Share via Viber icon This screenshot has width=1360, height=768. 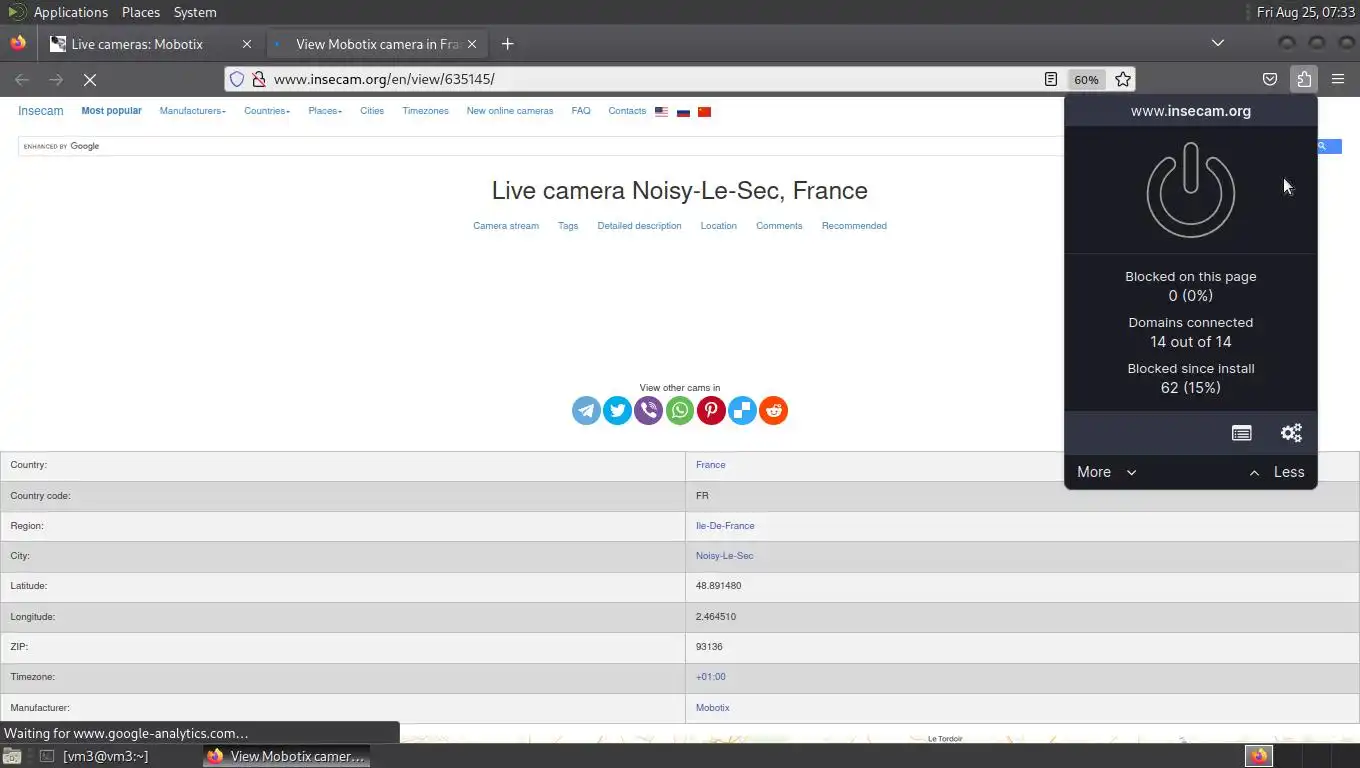click(648, 410)
